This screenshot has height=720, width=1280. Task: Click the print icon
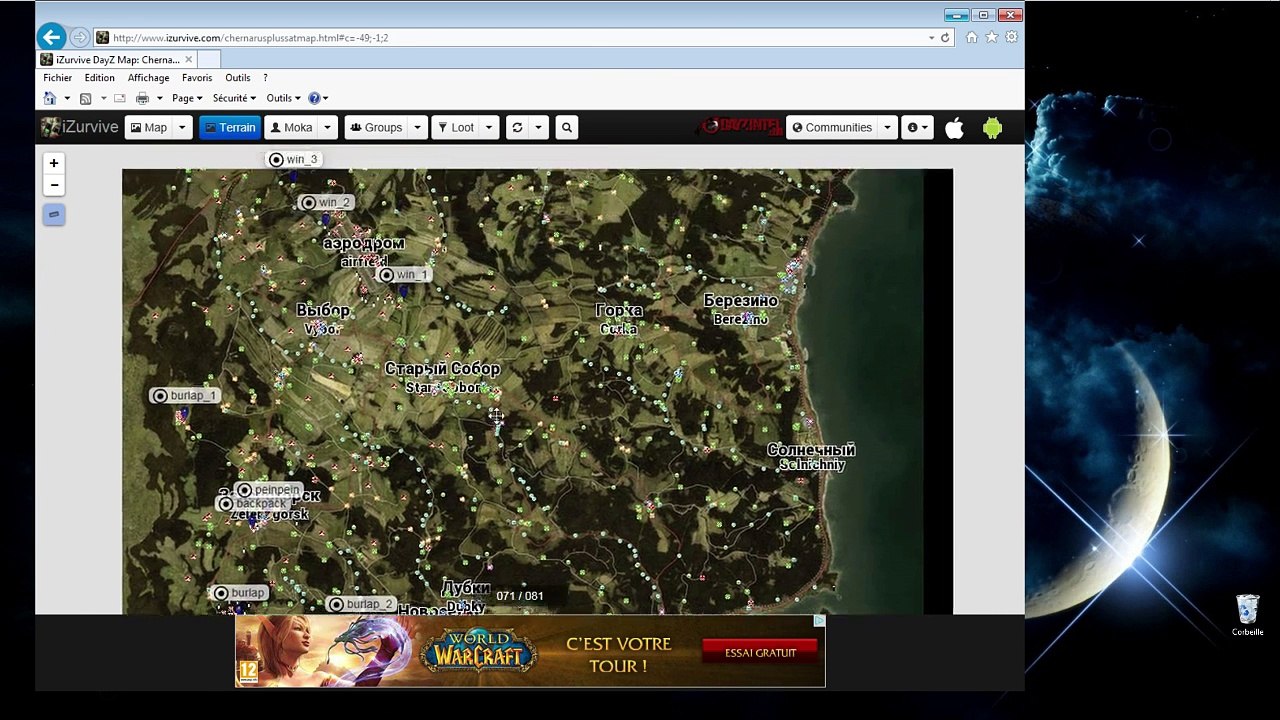tap(142, 98)
